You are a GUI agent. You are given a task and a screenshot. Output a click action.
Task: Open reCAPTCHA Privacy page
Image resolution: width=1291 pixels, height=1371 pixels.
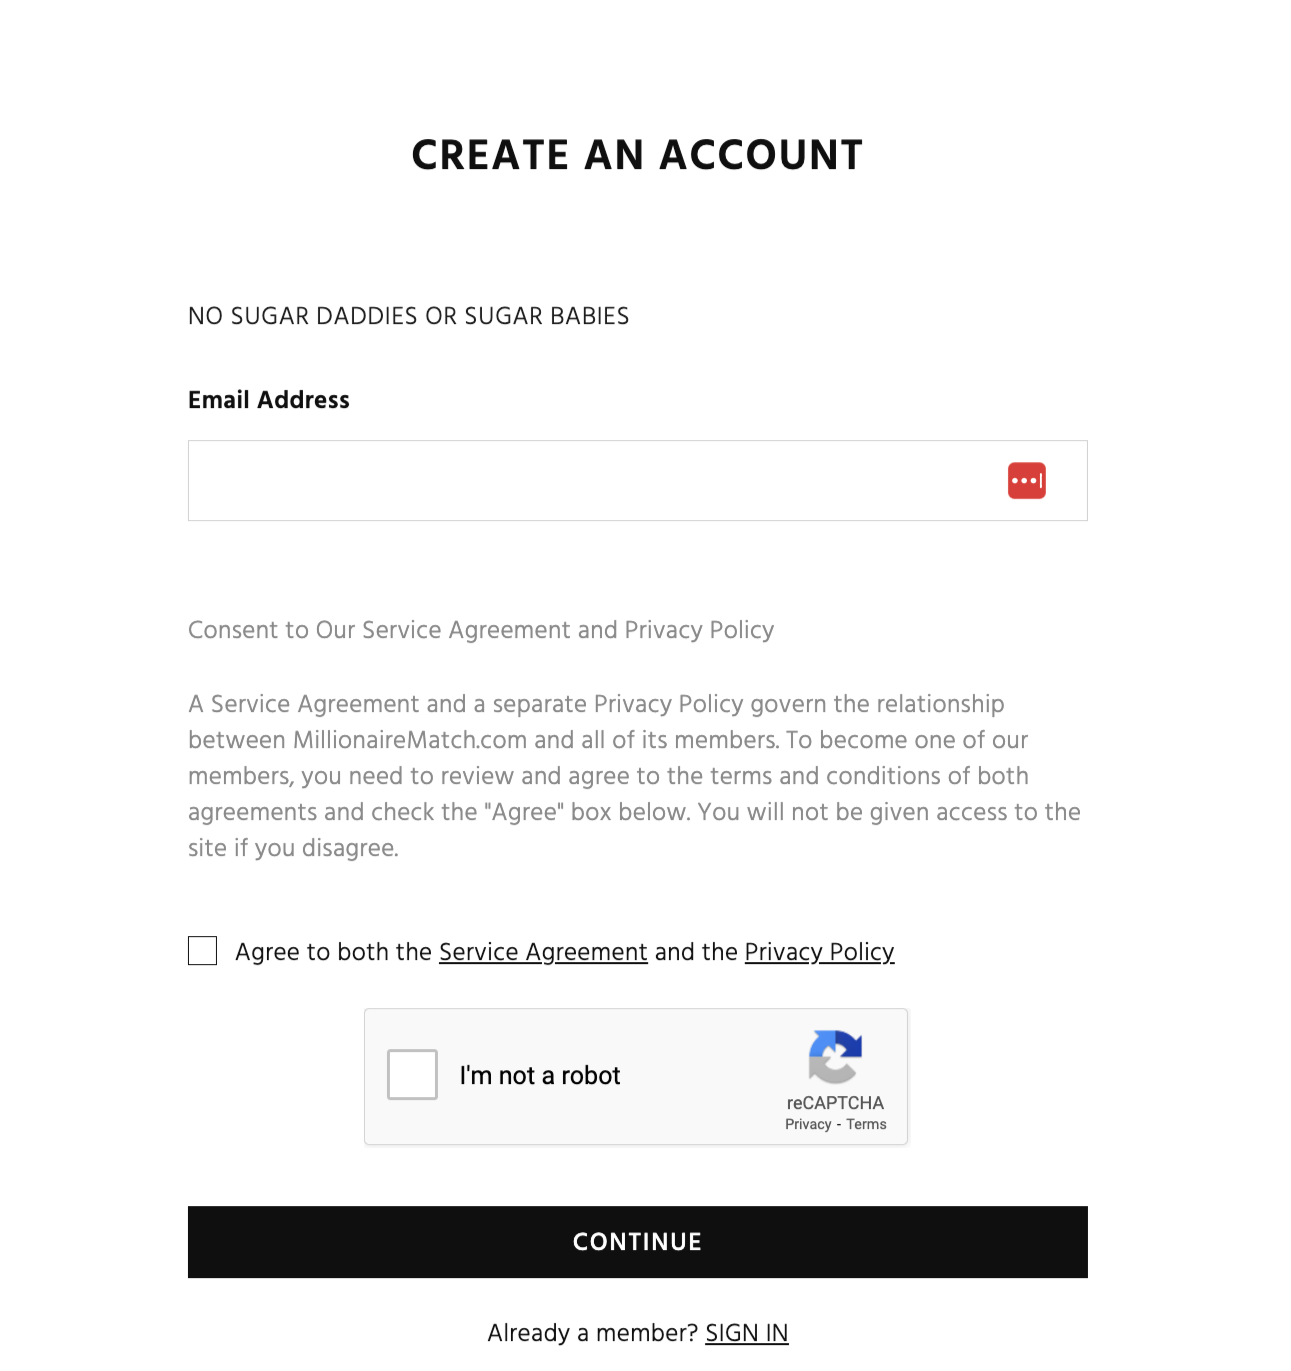tap(806, 1123)
